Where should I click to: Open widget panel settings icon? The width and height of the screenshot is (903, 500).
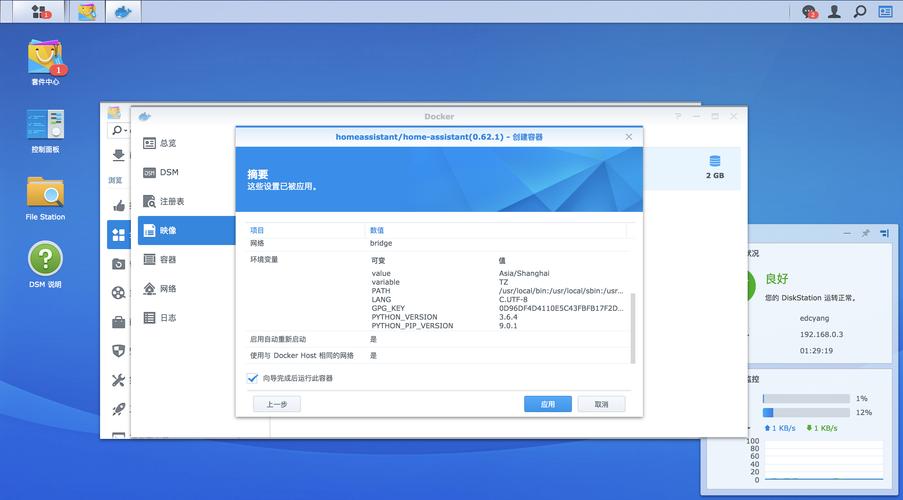pos(885,233)
